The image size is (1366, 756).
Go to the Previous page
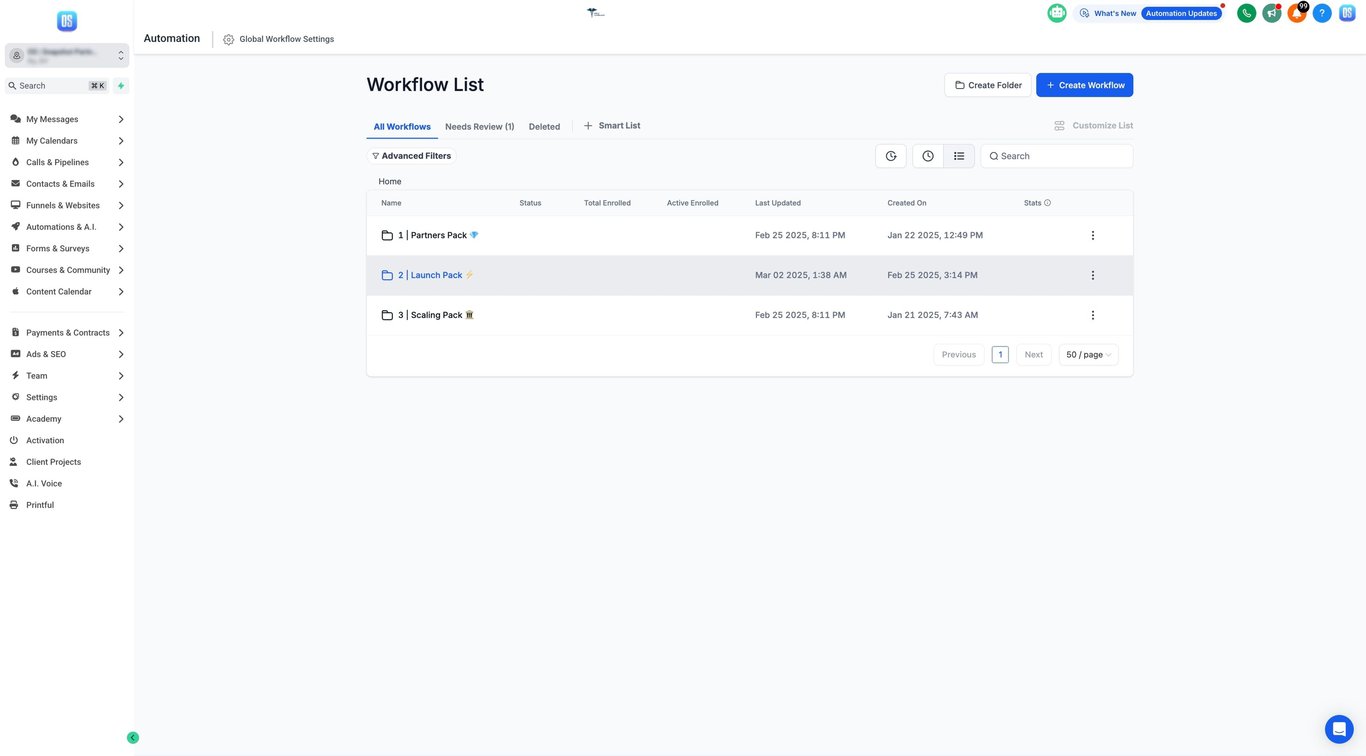click(959, 355)
